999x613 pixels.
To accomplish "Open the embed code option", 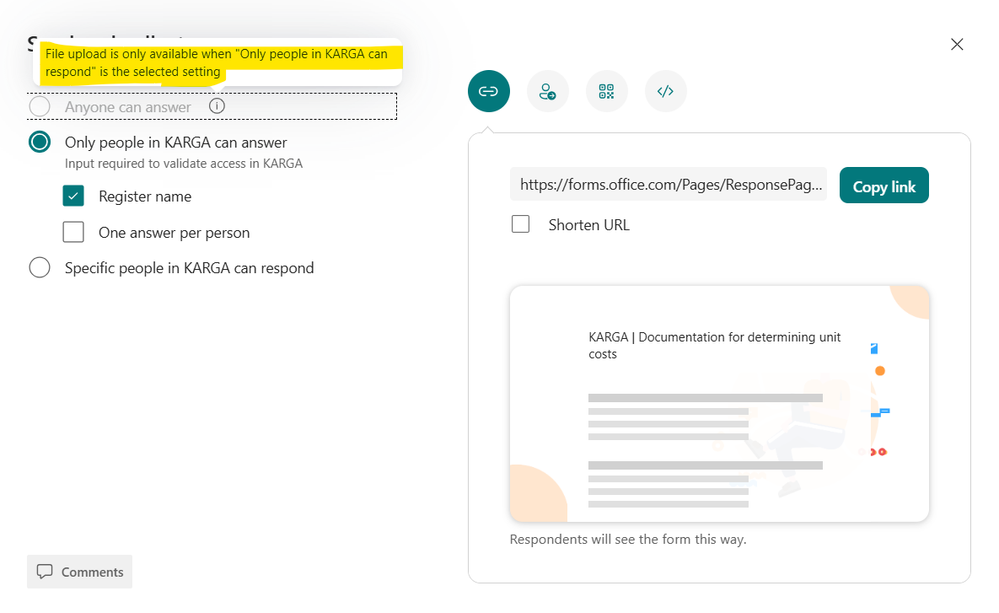I will [x=666, y=91].
